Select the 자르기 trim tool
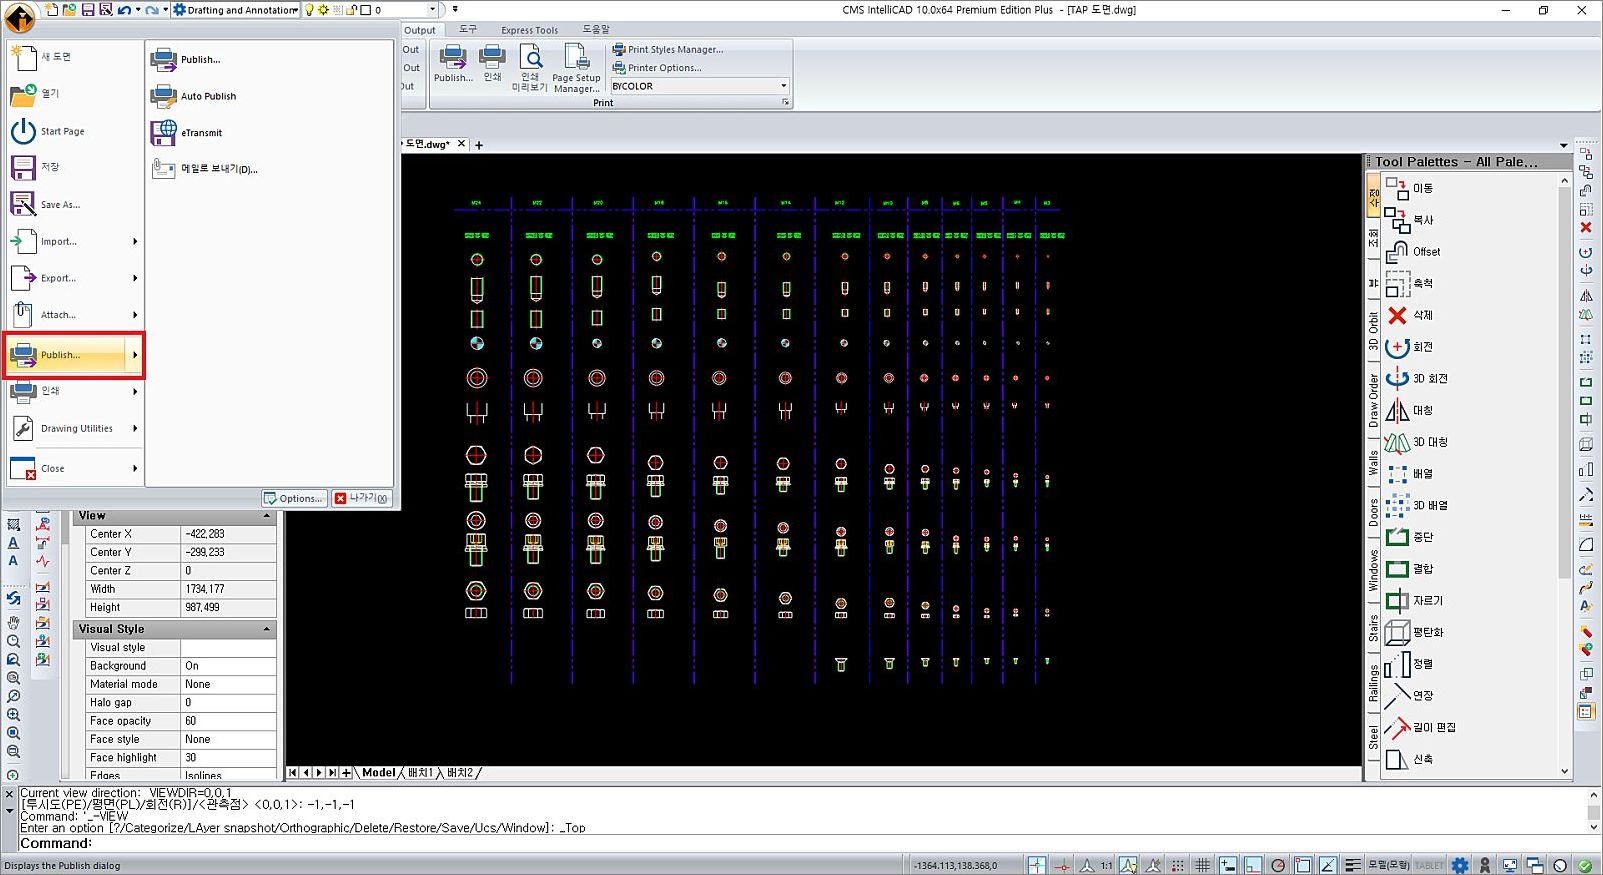The height and width of the screenshot is (875, 1603). 1414,601
